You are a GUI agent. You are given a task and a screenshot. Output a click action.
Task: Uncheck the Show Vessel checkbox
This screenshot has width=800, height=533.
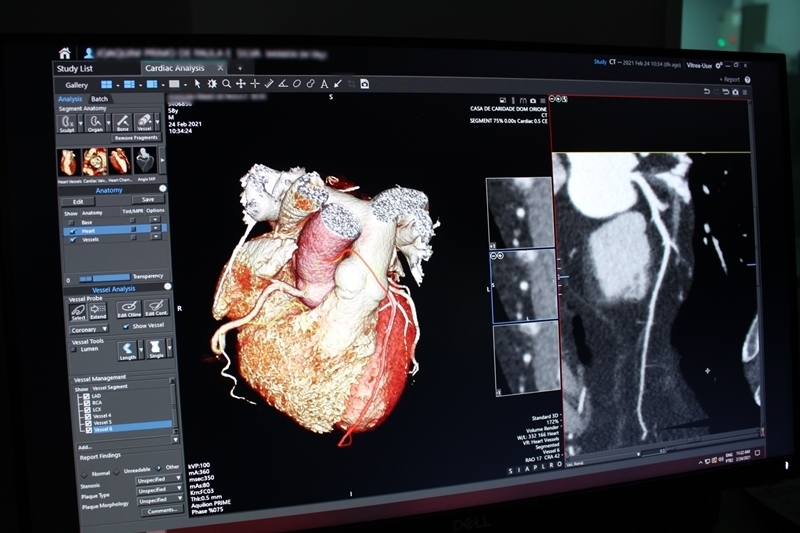(124, 327)
